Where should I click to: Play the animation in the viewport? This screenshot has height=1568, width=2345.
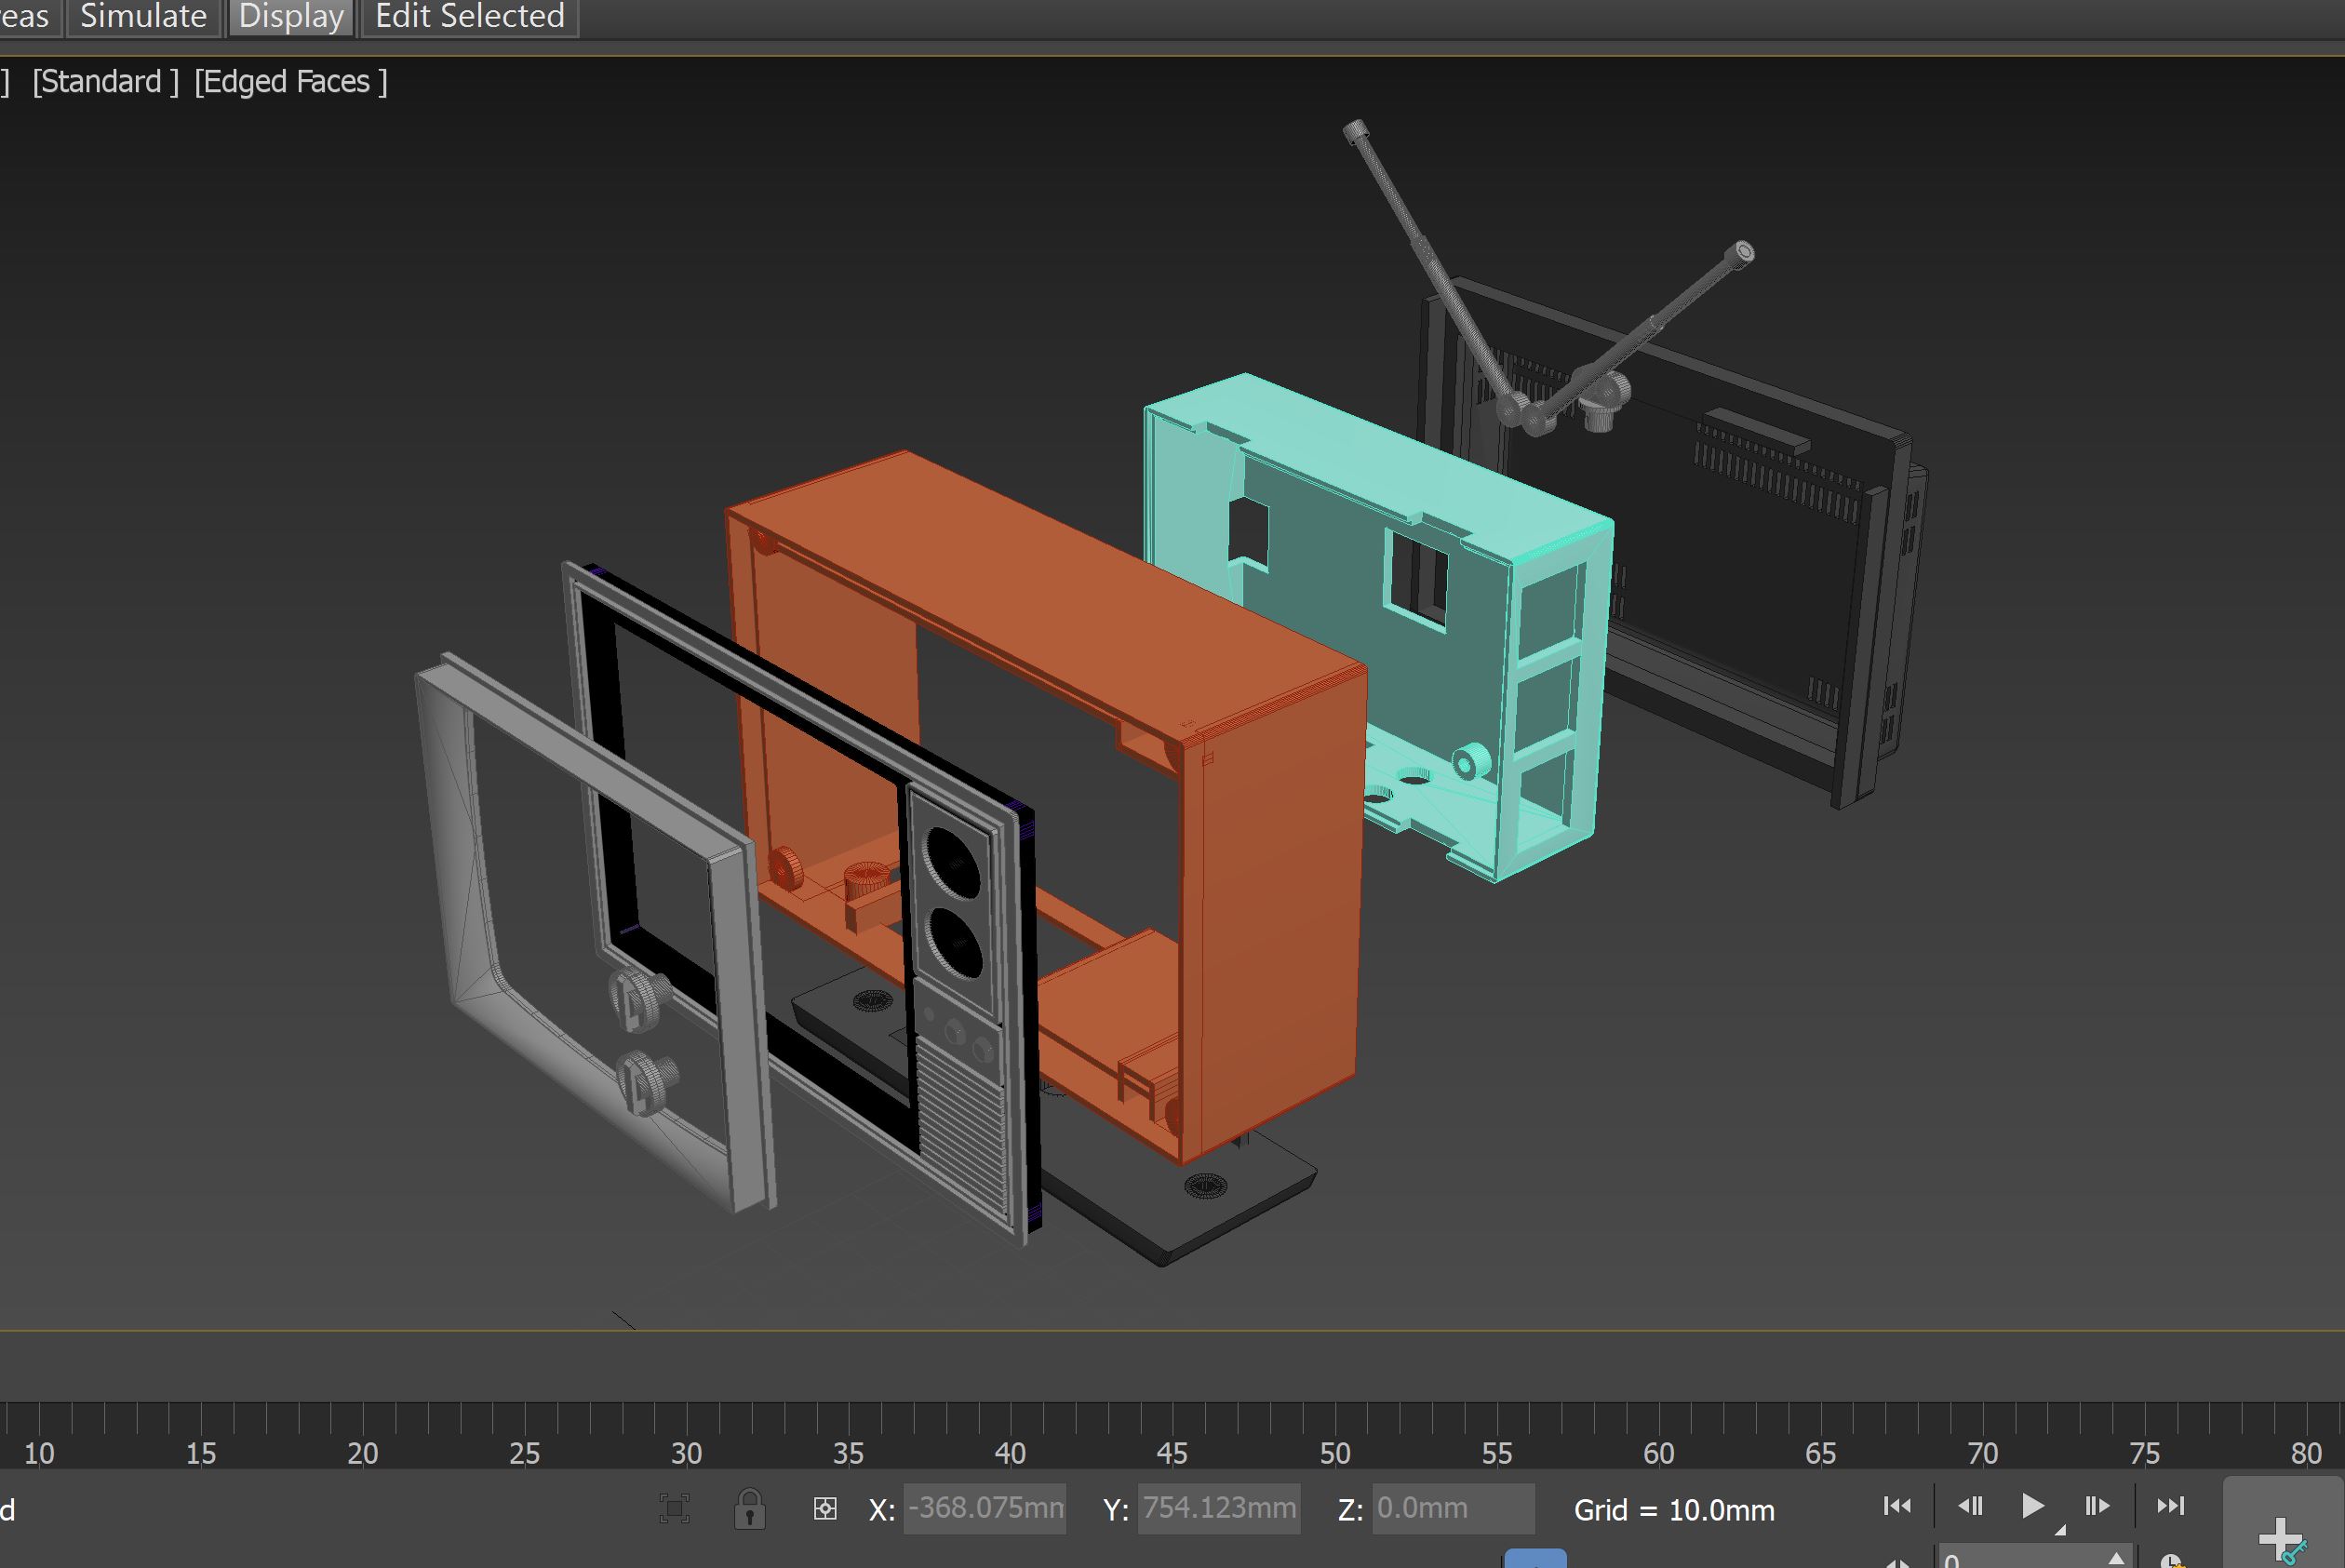2034,1505
